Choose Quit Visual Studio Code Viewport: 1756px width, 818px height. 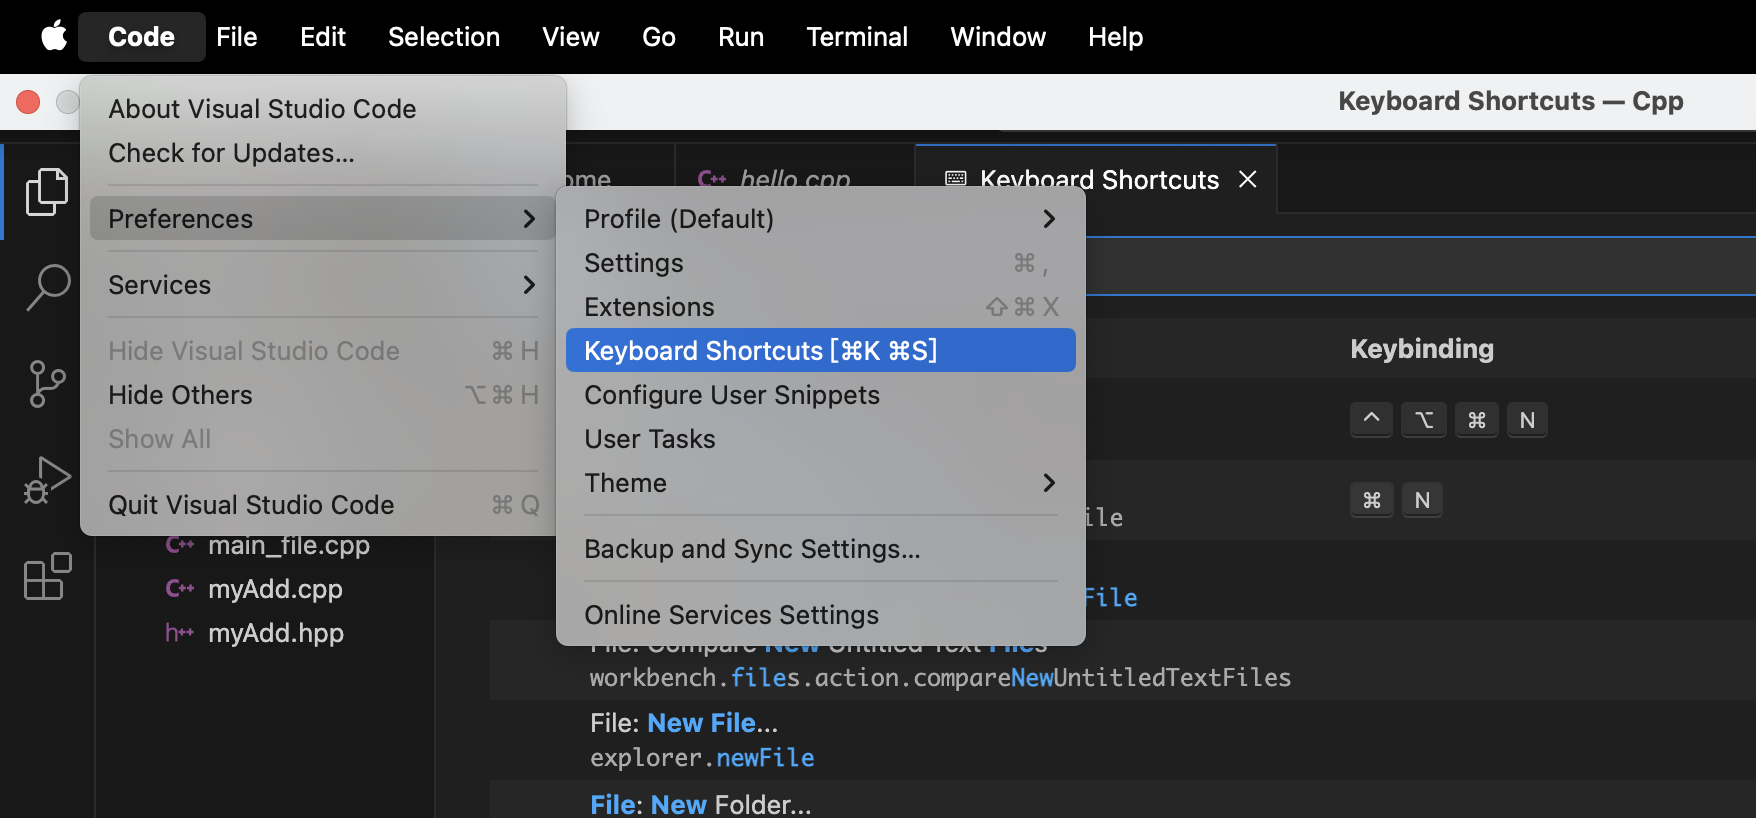pyautogui.click(x=322, y=505)
